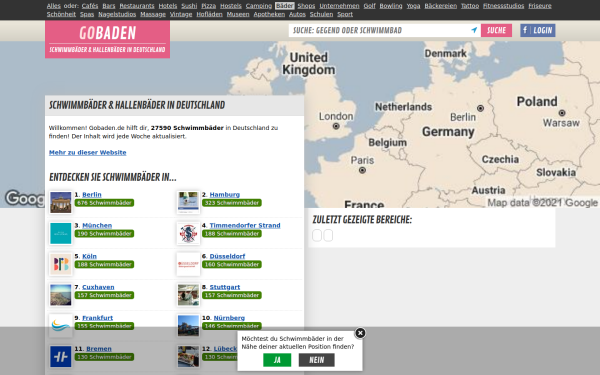Open the Cuxhaven beach thumbnail

tap(60, 295)
